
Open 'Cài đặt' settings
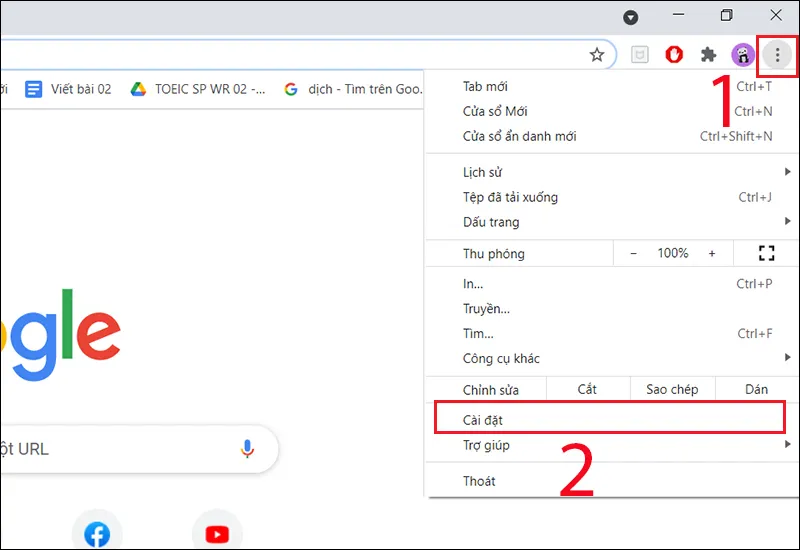click(610, 418)
